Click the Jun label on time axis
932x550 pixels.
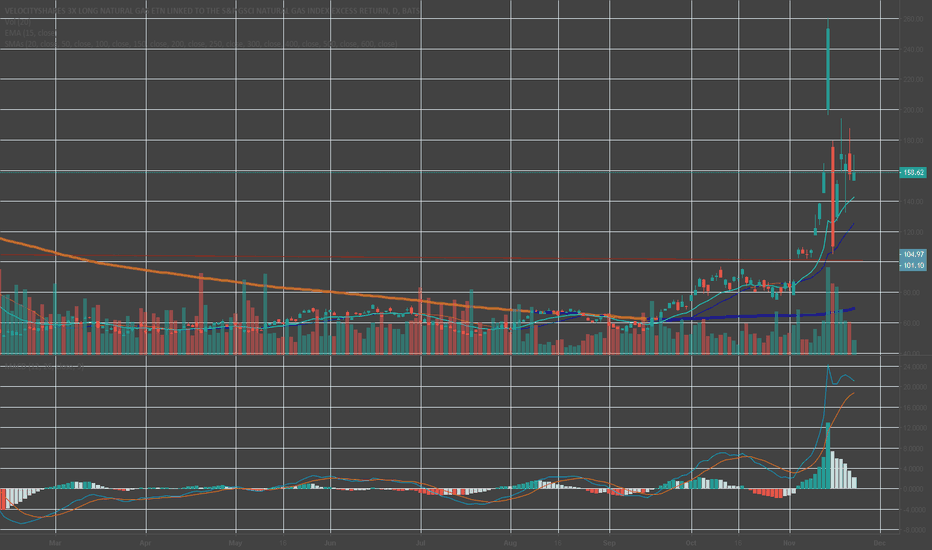(330, 543)
